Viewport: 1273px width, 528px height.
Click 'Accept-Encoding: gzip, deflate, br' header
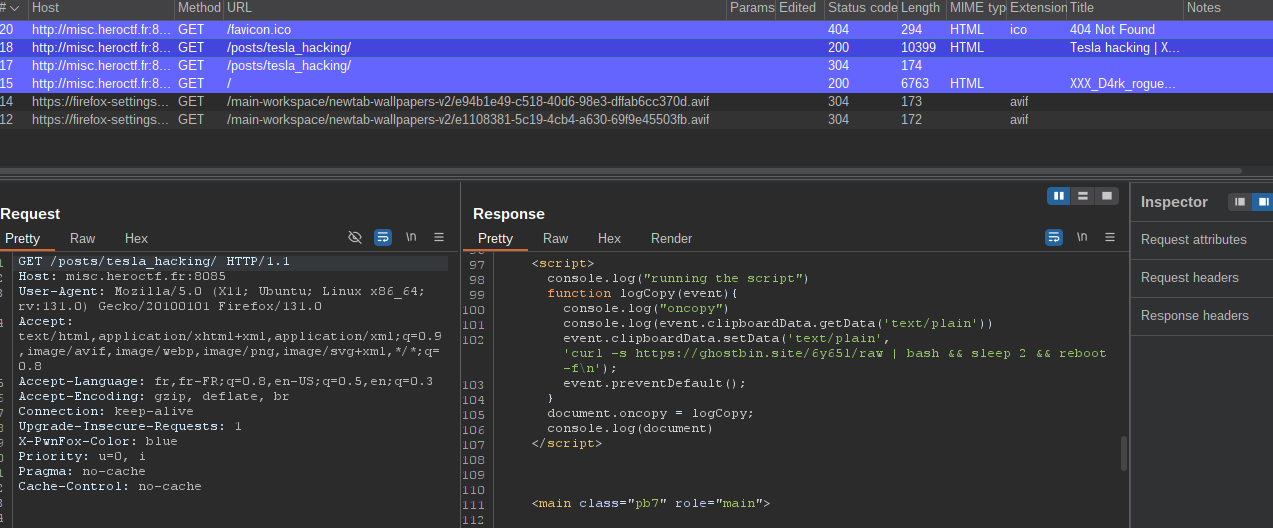154,396
